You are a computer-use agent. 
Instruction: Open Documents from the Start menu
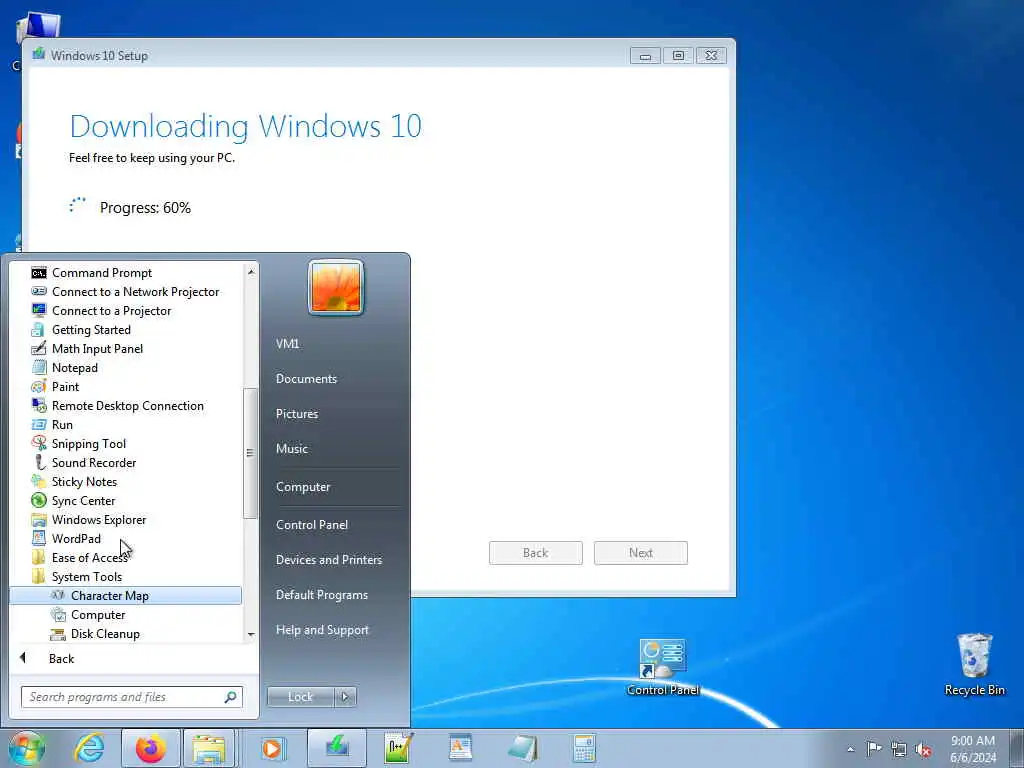click(x=306, y=379)
